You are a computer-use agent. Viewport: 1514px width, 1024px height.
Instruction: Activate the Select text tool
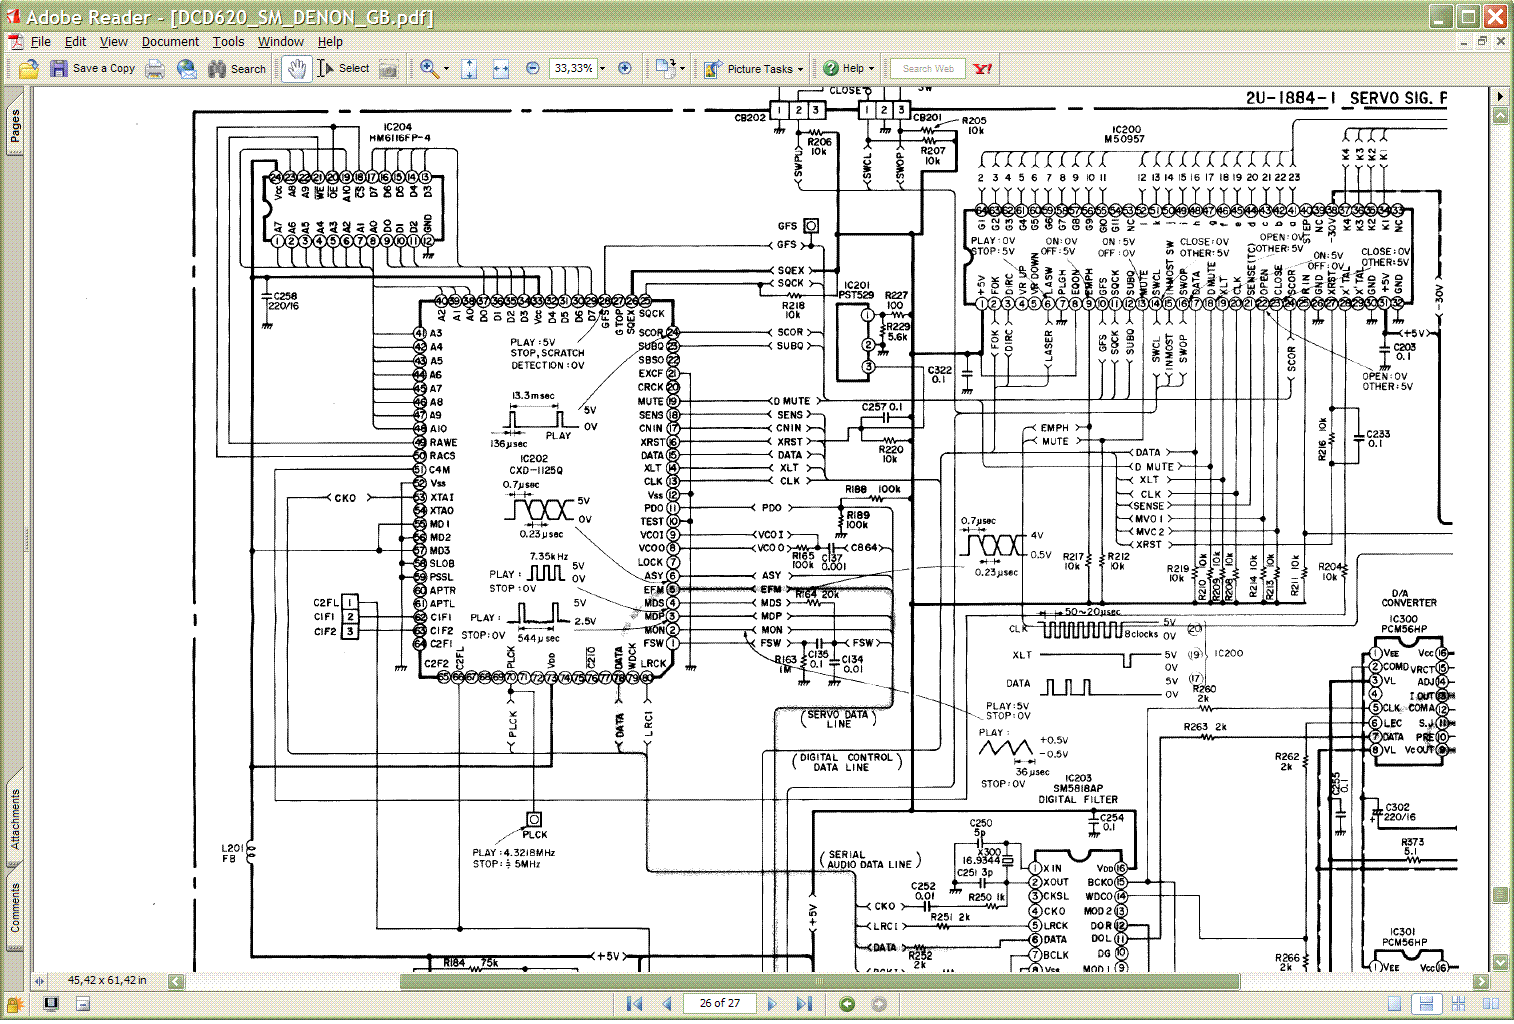343,68
